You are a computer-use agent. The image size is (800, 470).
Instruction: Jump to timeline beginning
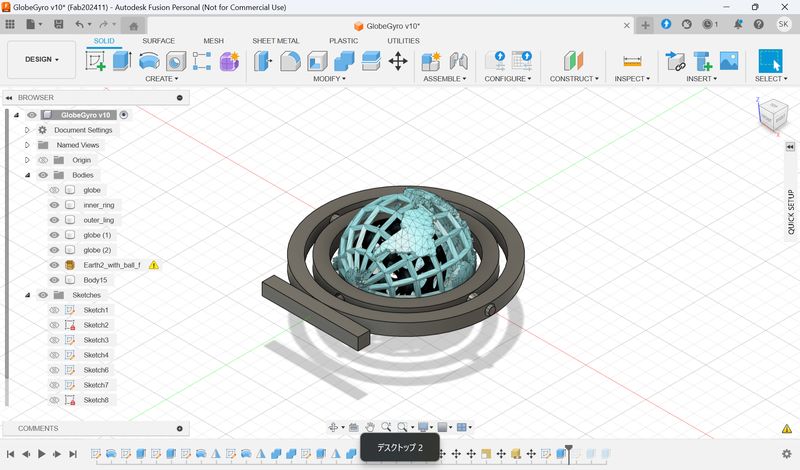[x=10, y=454]
